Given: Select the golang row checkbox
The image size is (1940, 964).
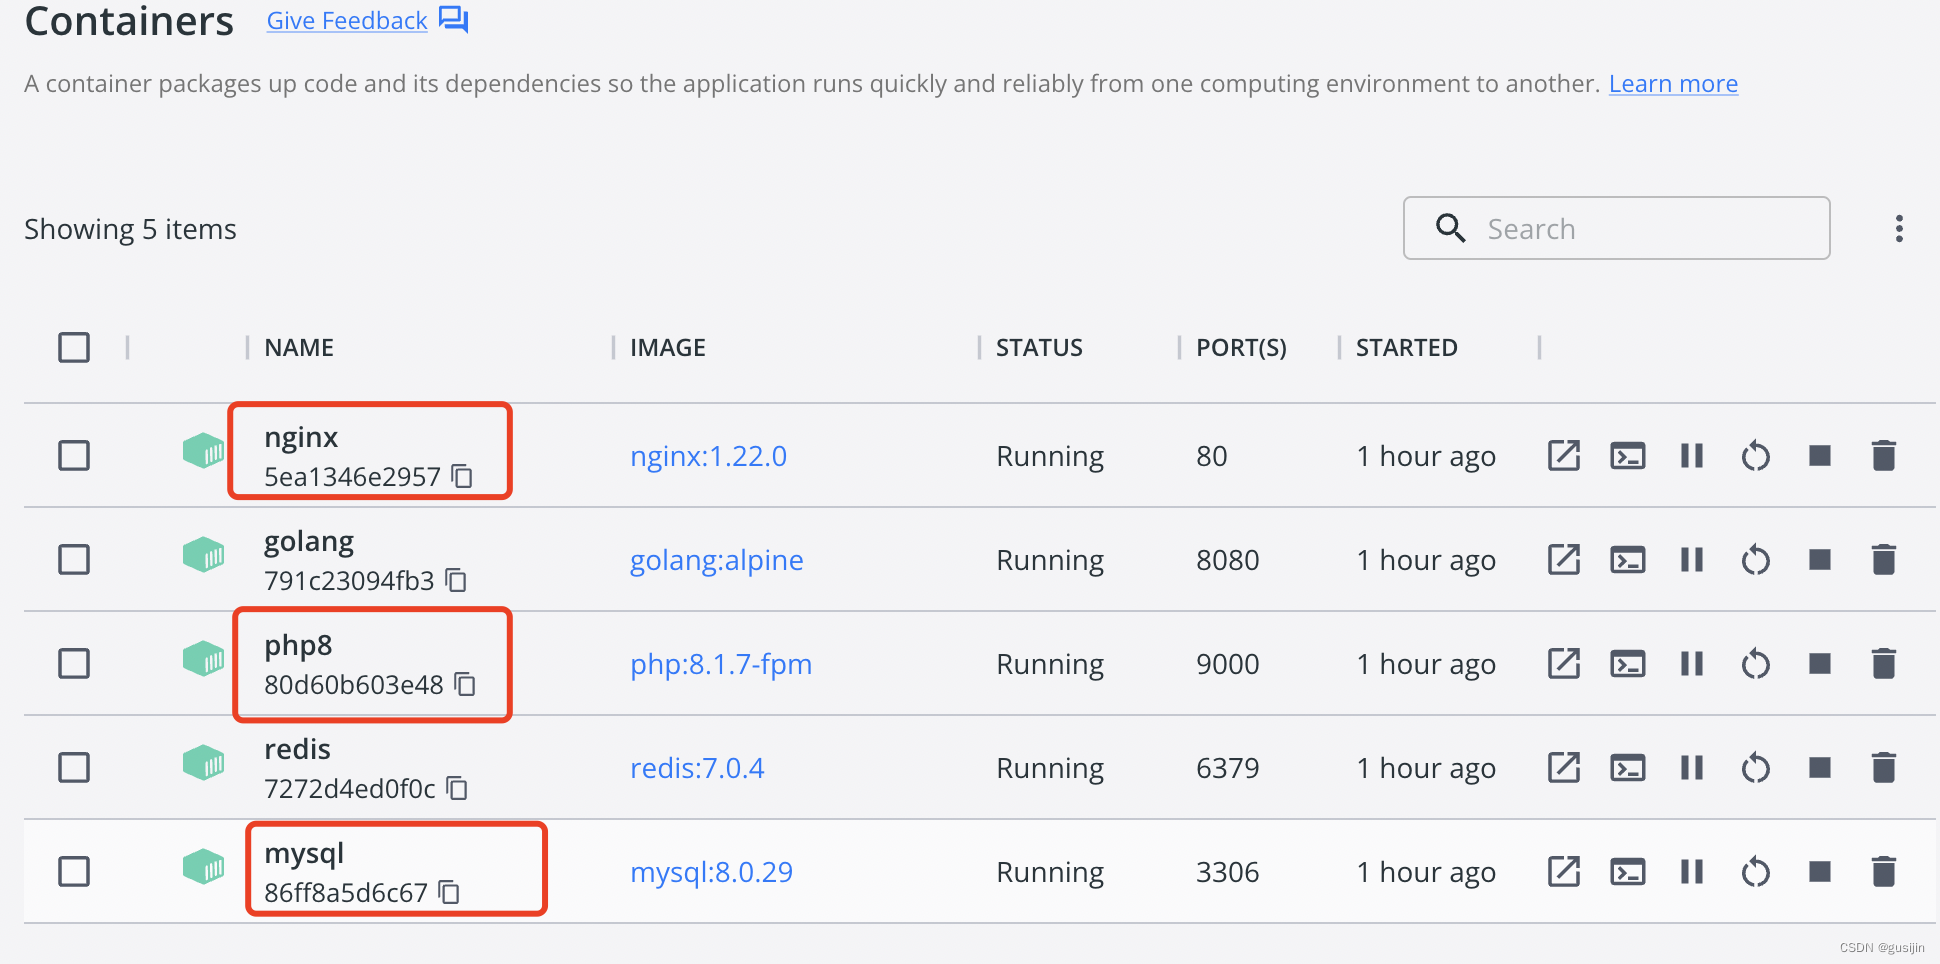Looking at the screenshot, I should [x=74, y=560].
